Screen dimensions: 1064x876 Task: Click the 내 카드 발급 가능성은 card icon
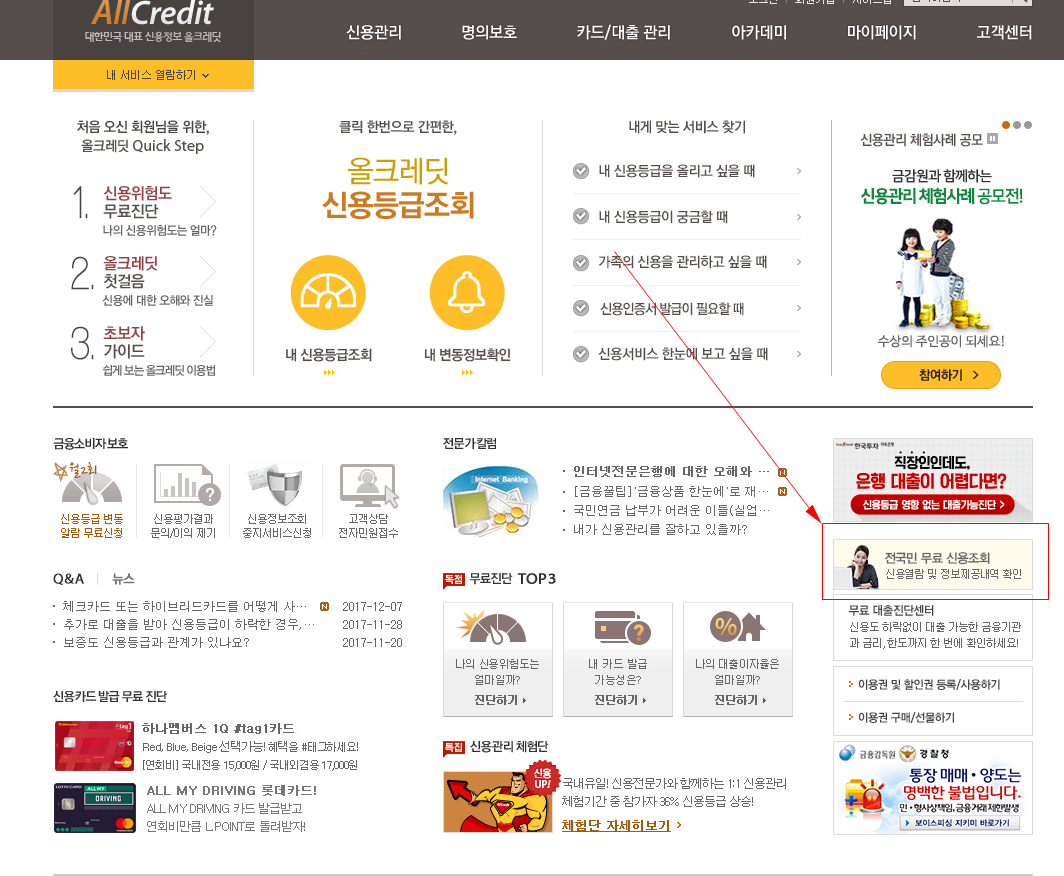622,627
